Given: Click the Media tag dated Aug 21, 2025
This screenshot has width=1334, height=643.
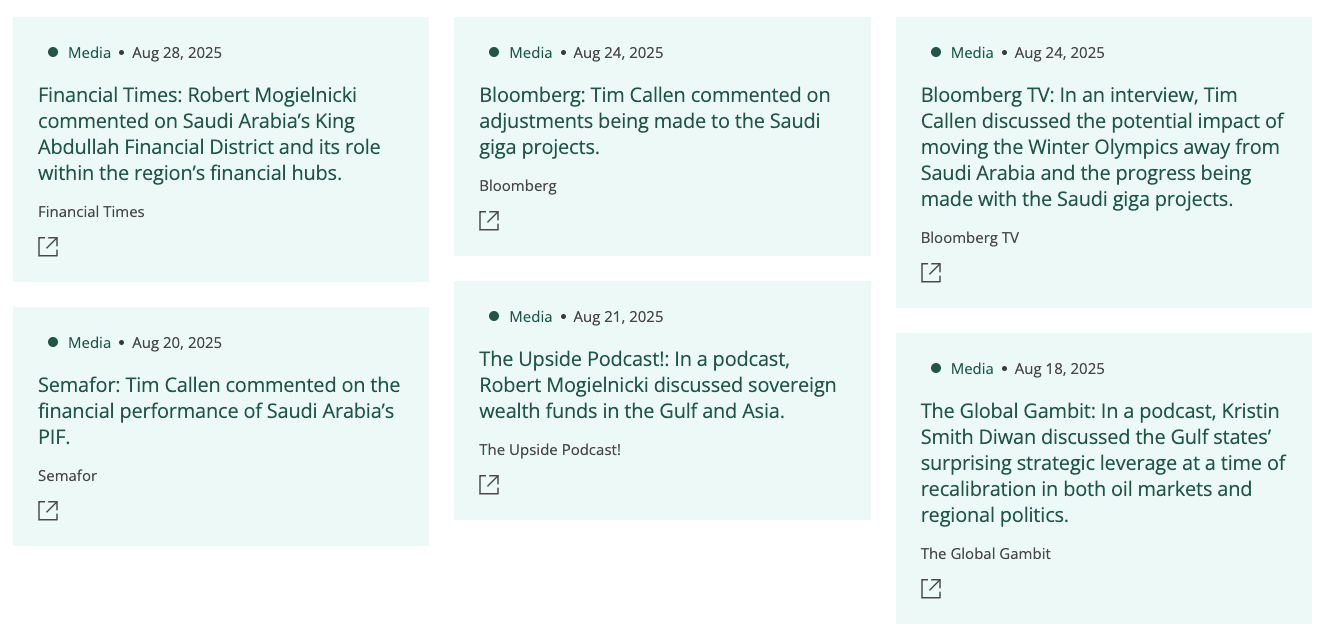Looking at the screenshot, I should click(x=530, y=317).
